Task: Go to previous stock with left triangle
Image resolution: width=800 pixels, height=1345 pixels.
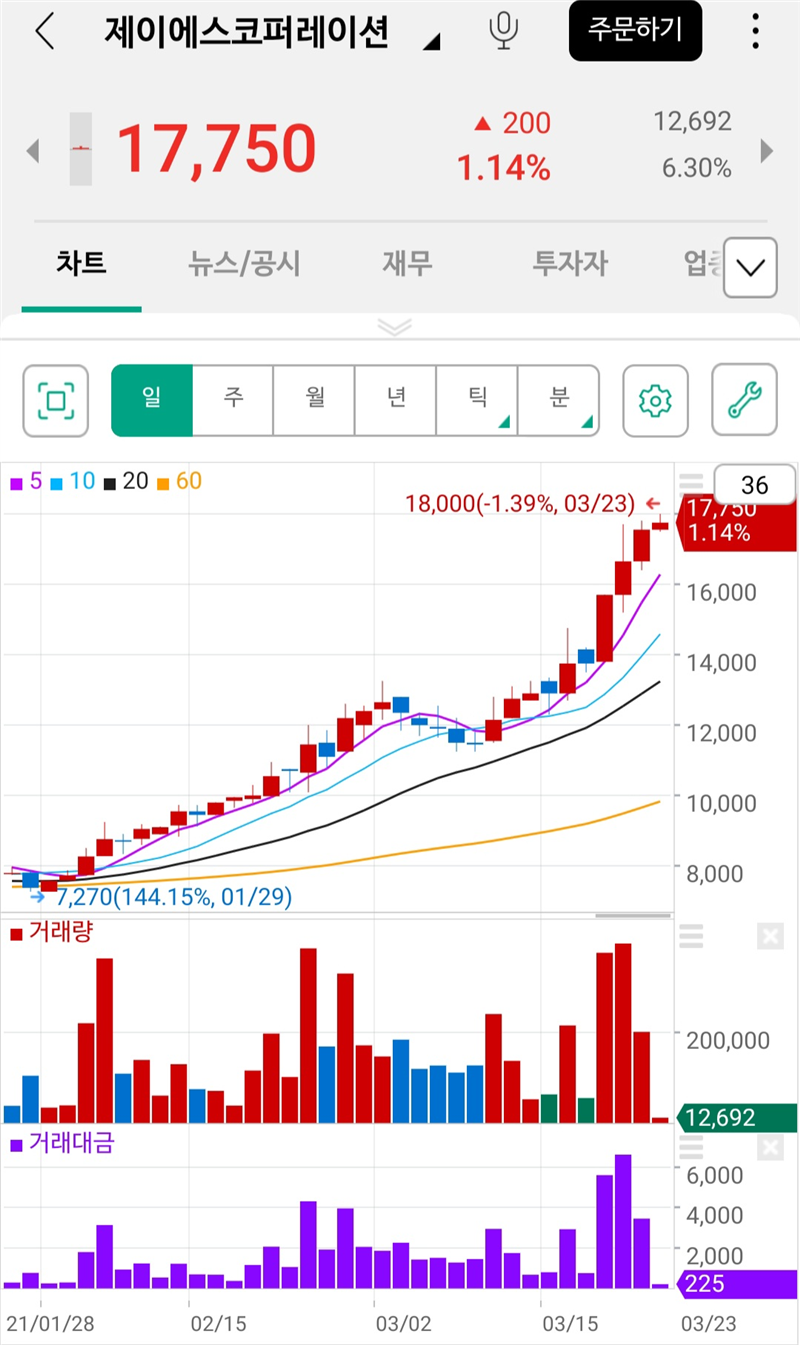Action: point(32,152)
